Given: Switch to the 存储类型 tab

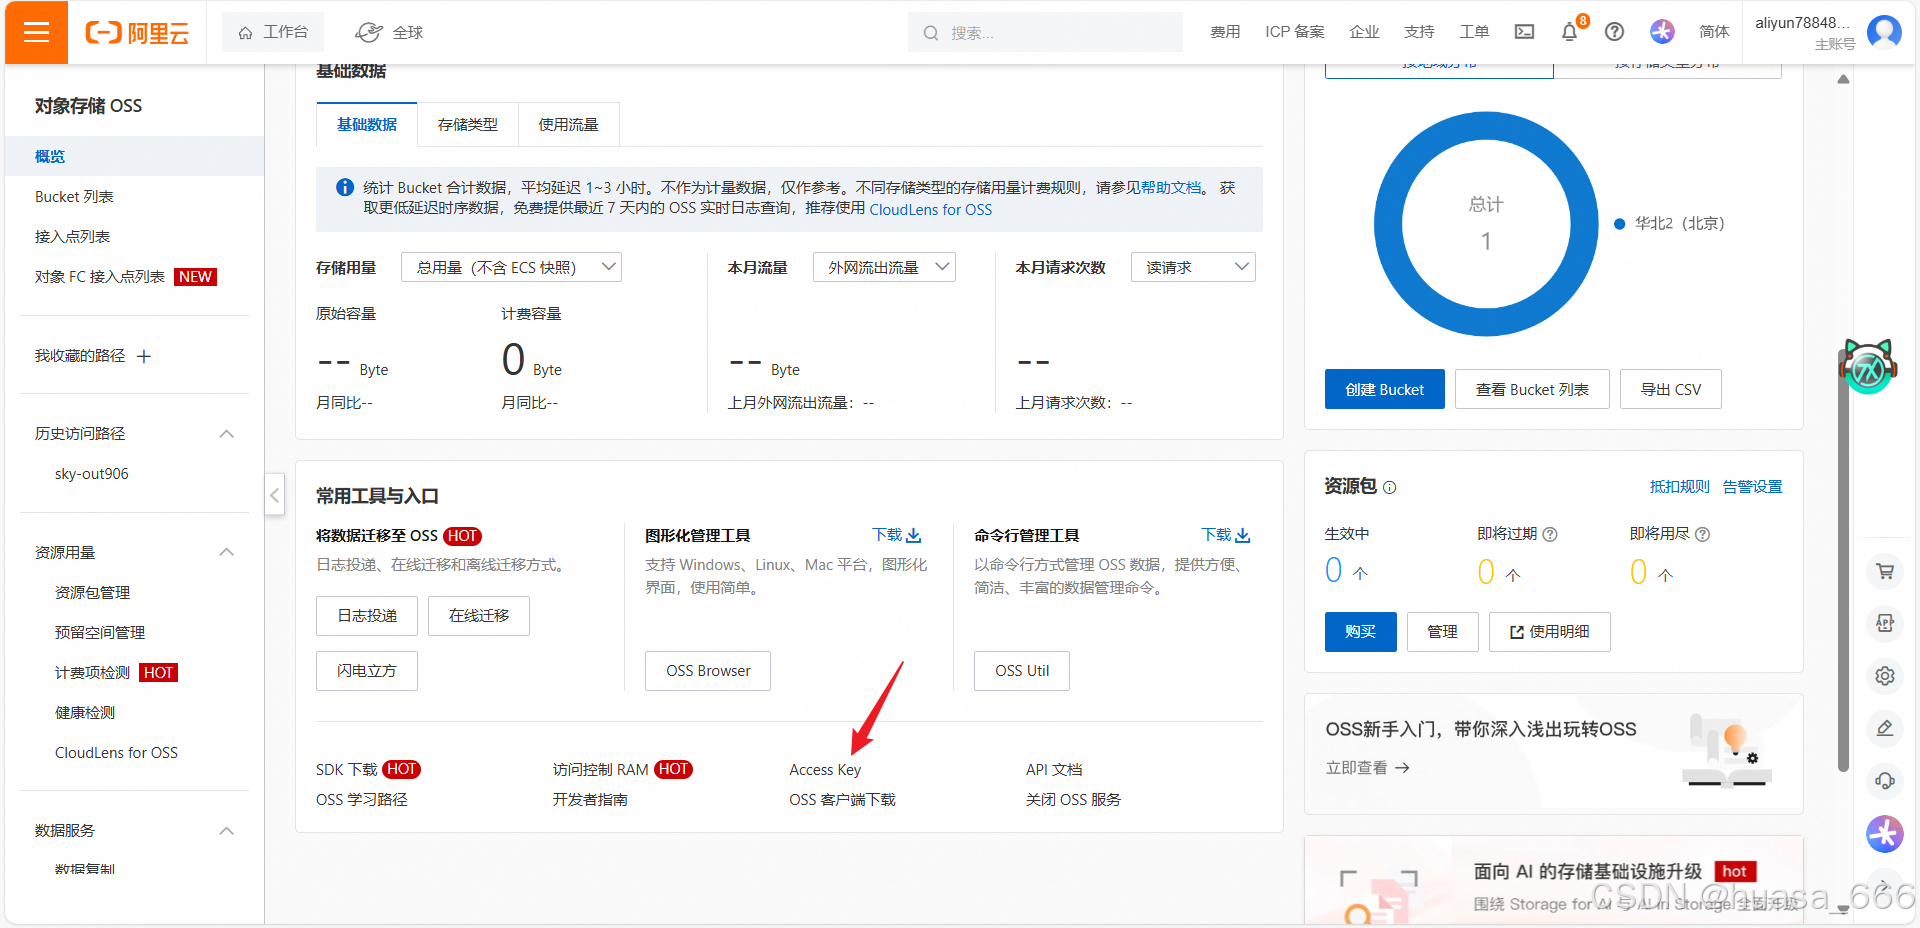Looking at the screenshot, I should [468, 125].
